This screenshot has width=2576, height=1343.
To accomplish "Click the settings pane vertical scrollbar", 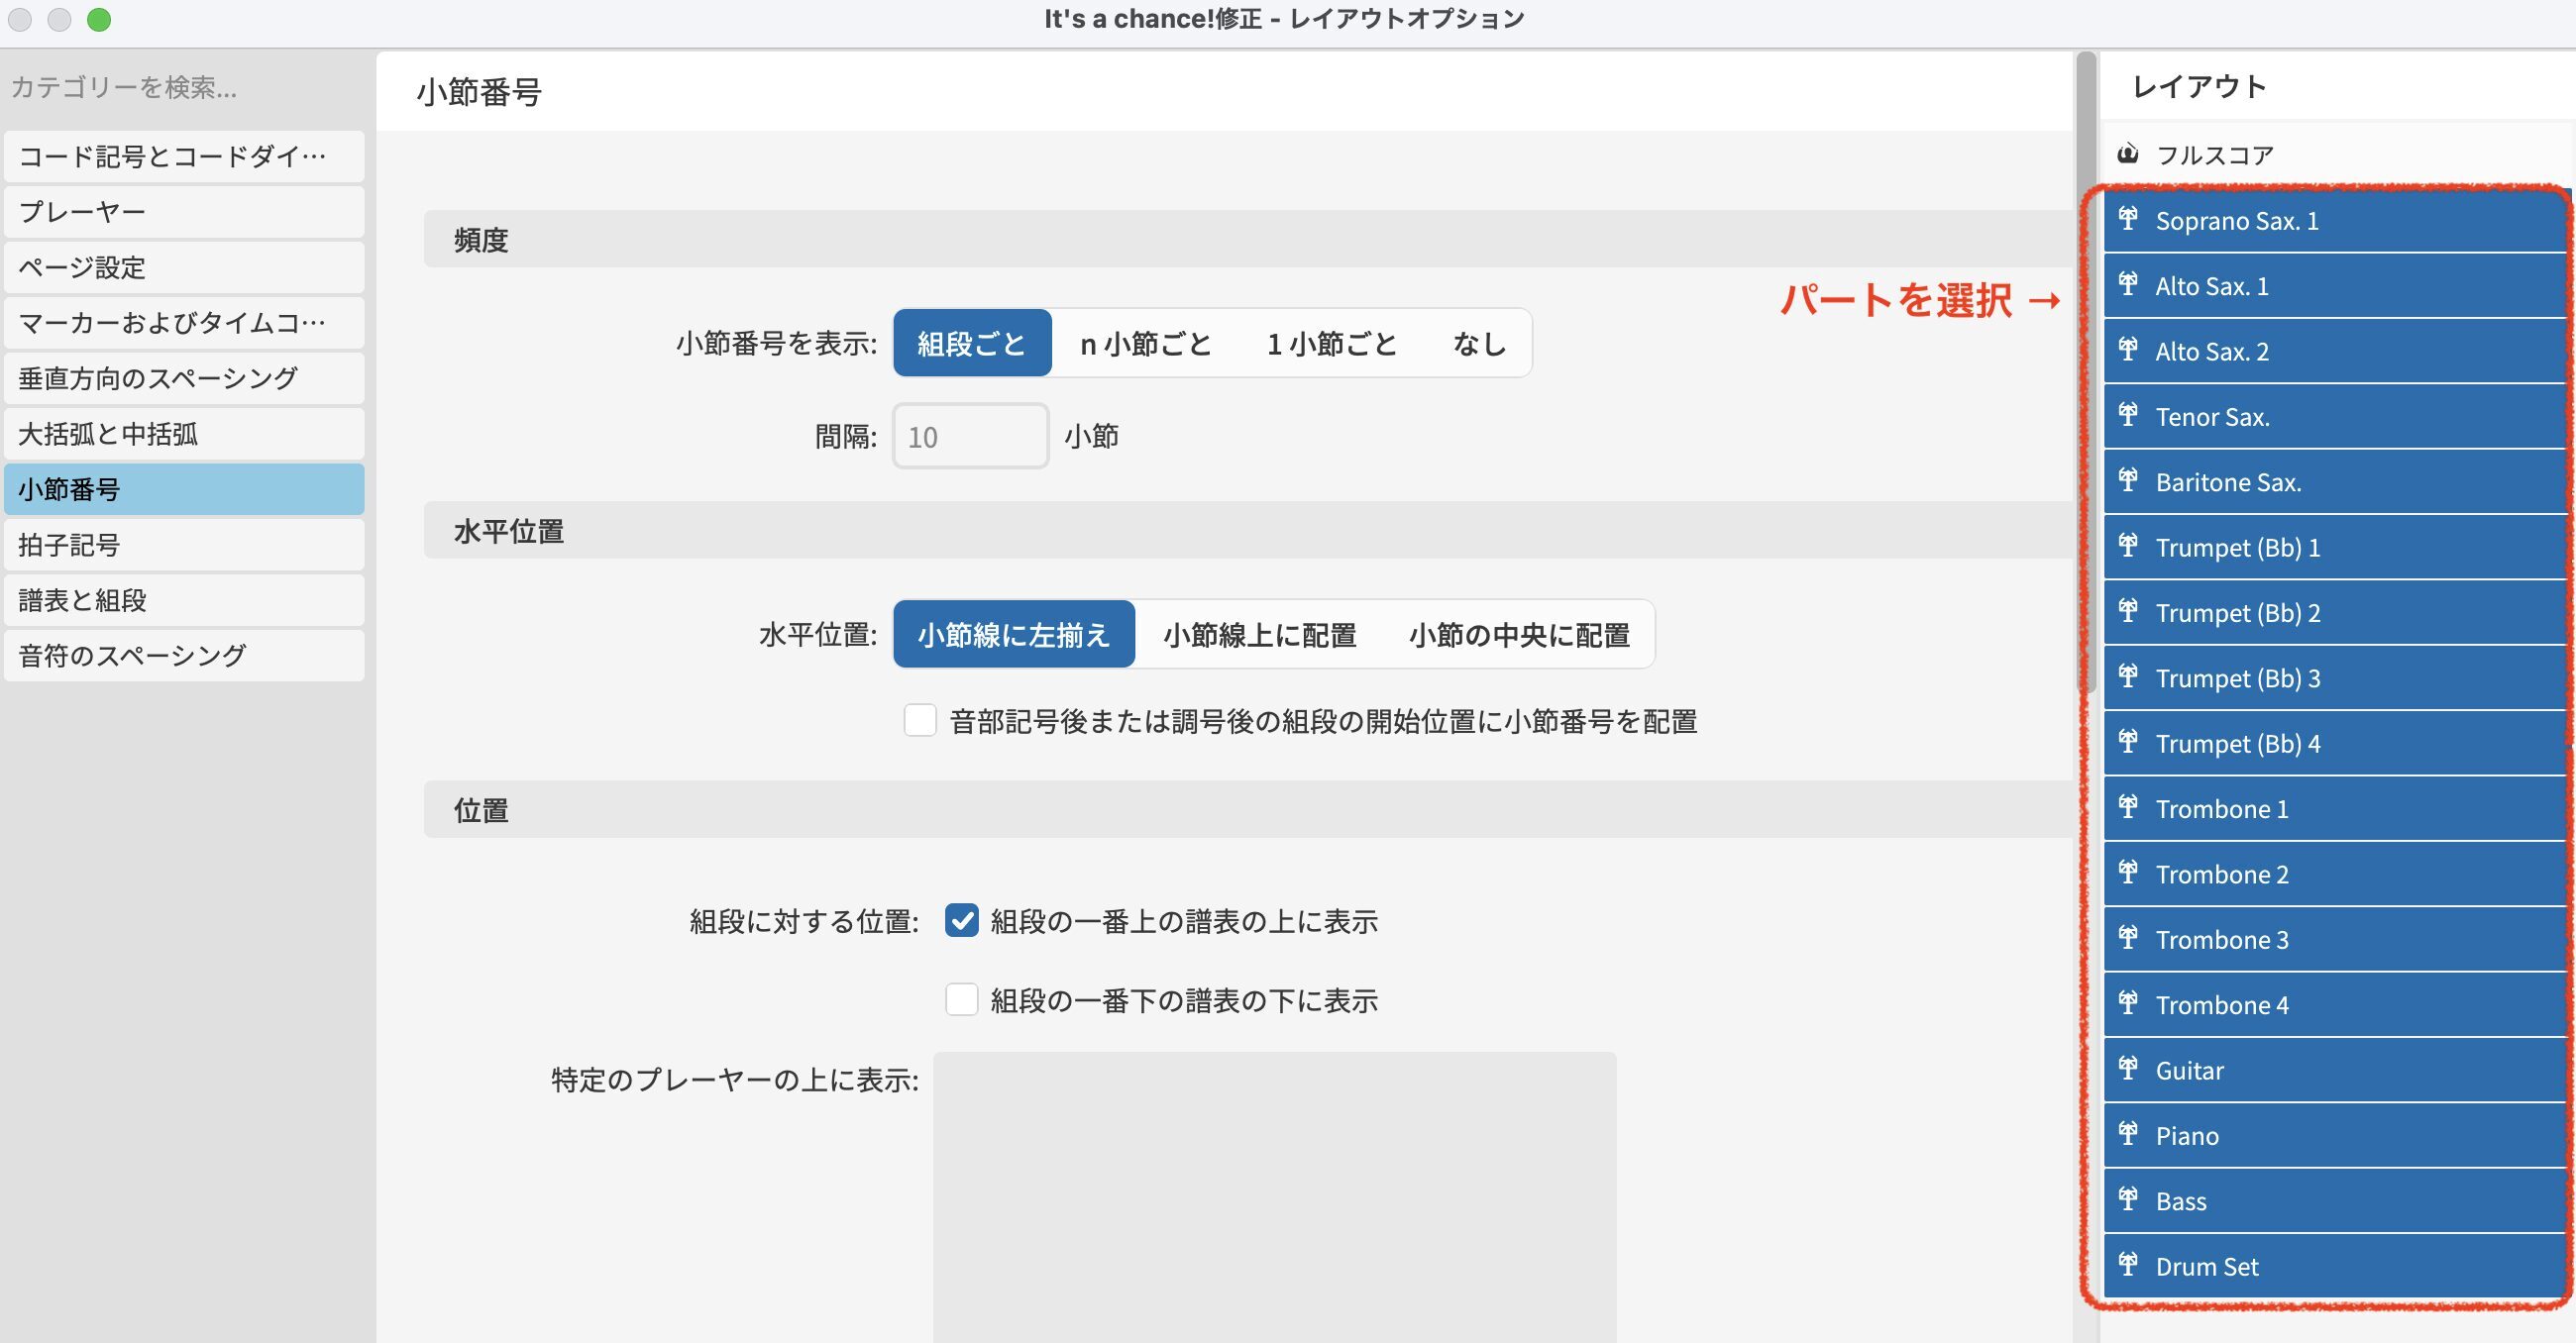I will pos(2086,370).
